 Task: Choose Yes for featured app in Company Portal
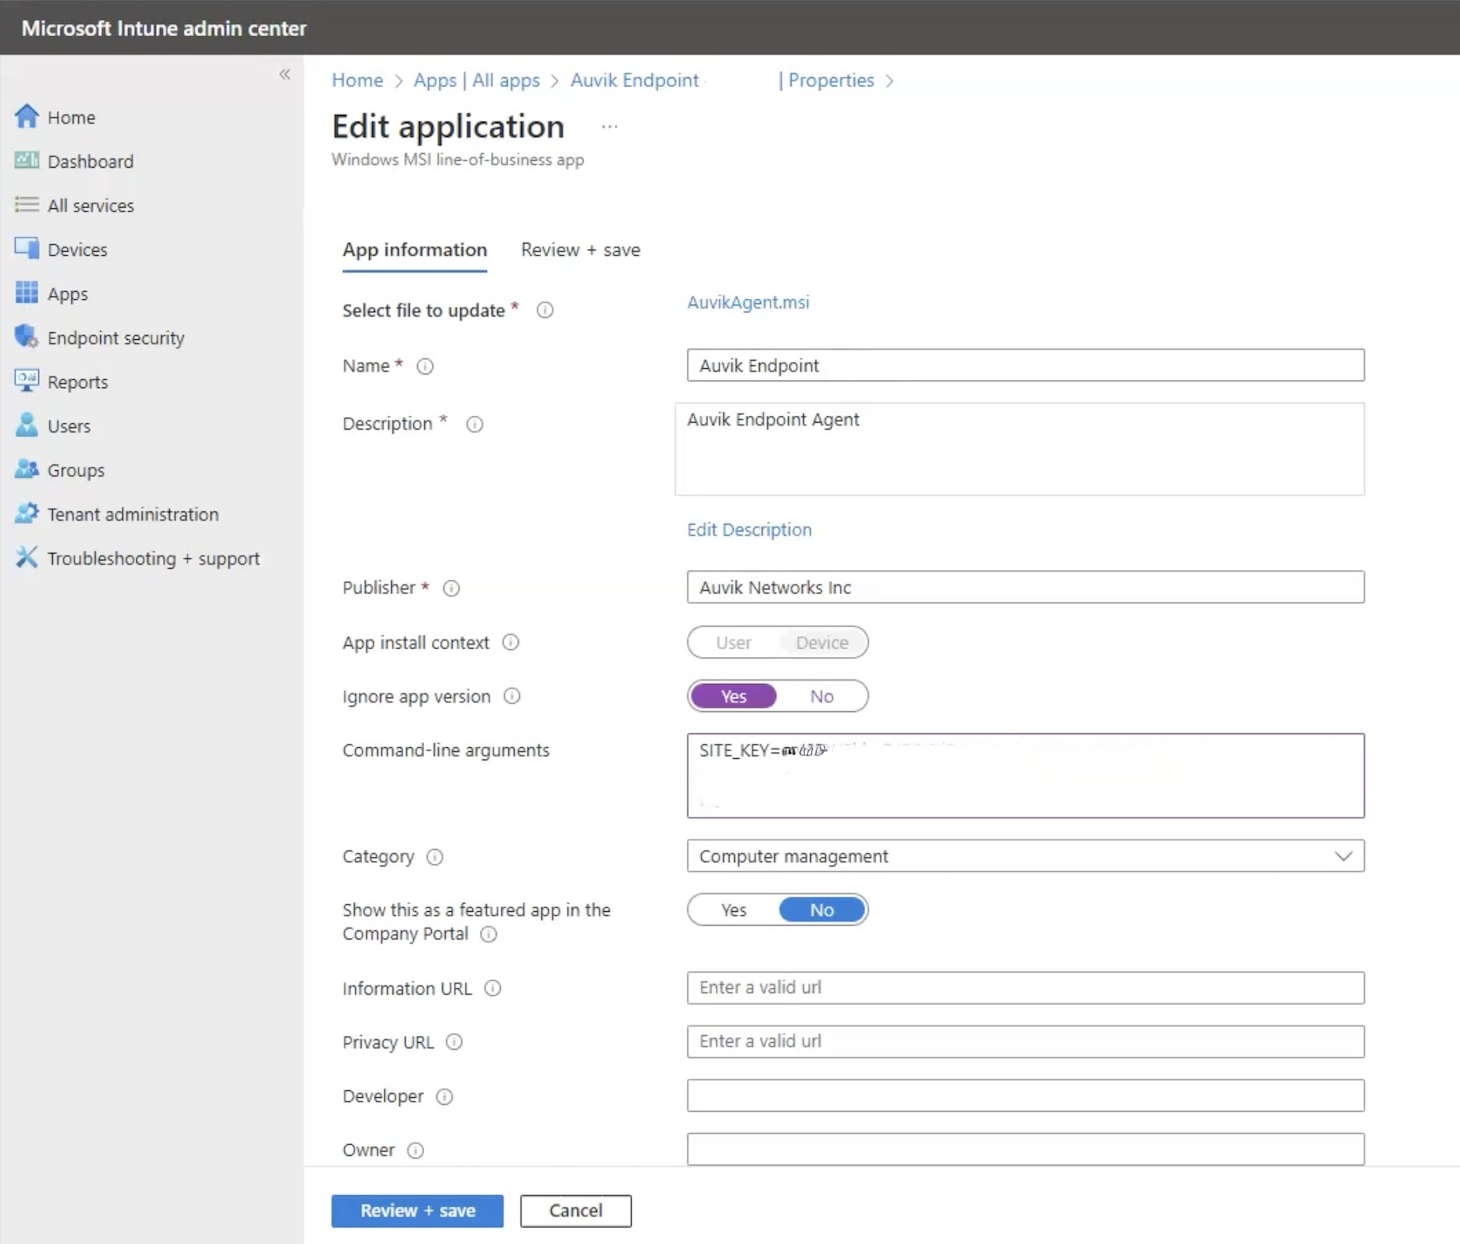733,910
